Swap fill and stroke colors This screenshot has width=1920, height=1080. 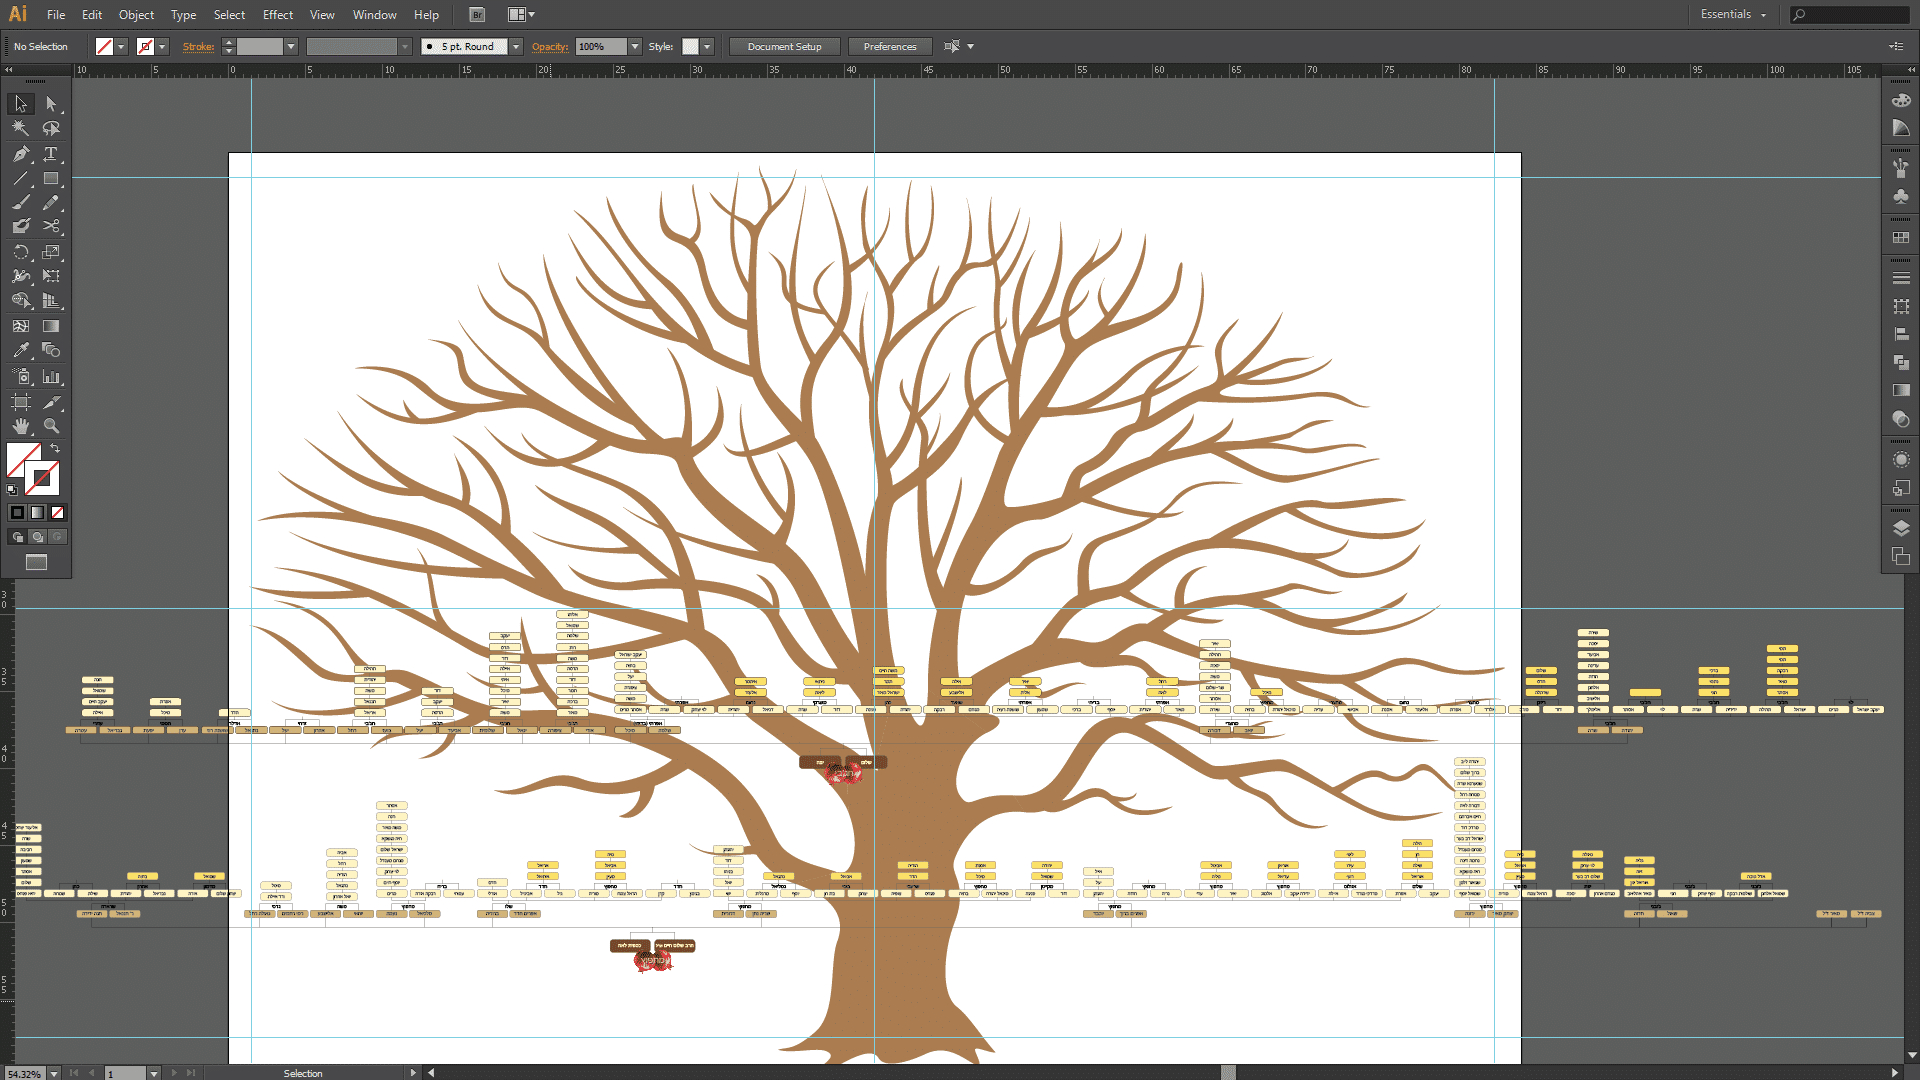(55, 448)
